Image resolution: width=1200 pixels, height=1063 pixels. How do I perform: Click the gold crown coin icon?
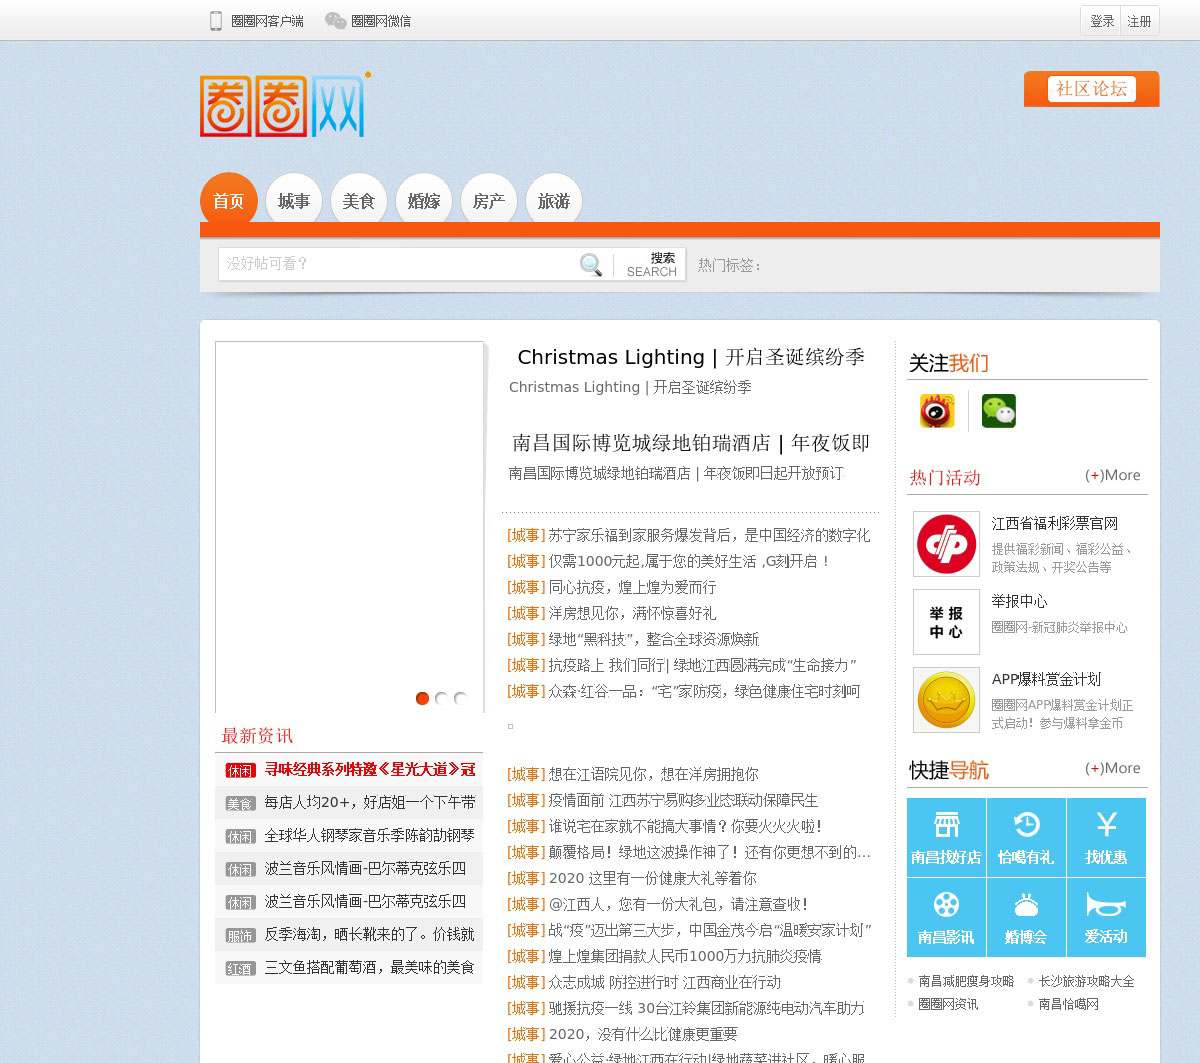[946, 700]
